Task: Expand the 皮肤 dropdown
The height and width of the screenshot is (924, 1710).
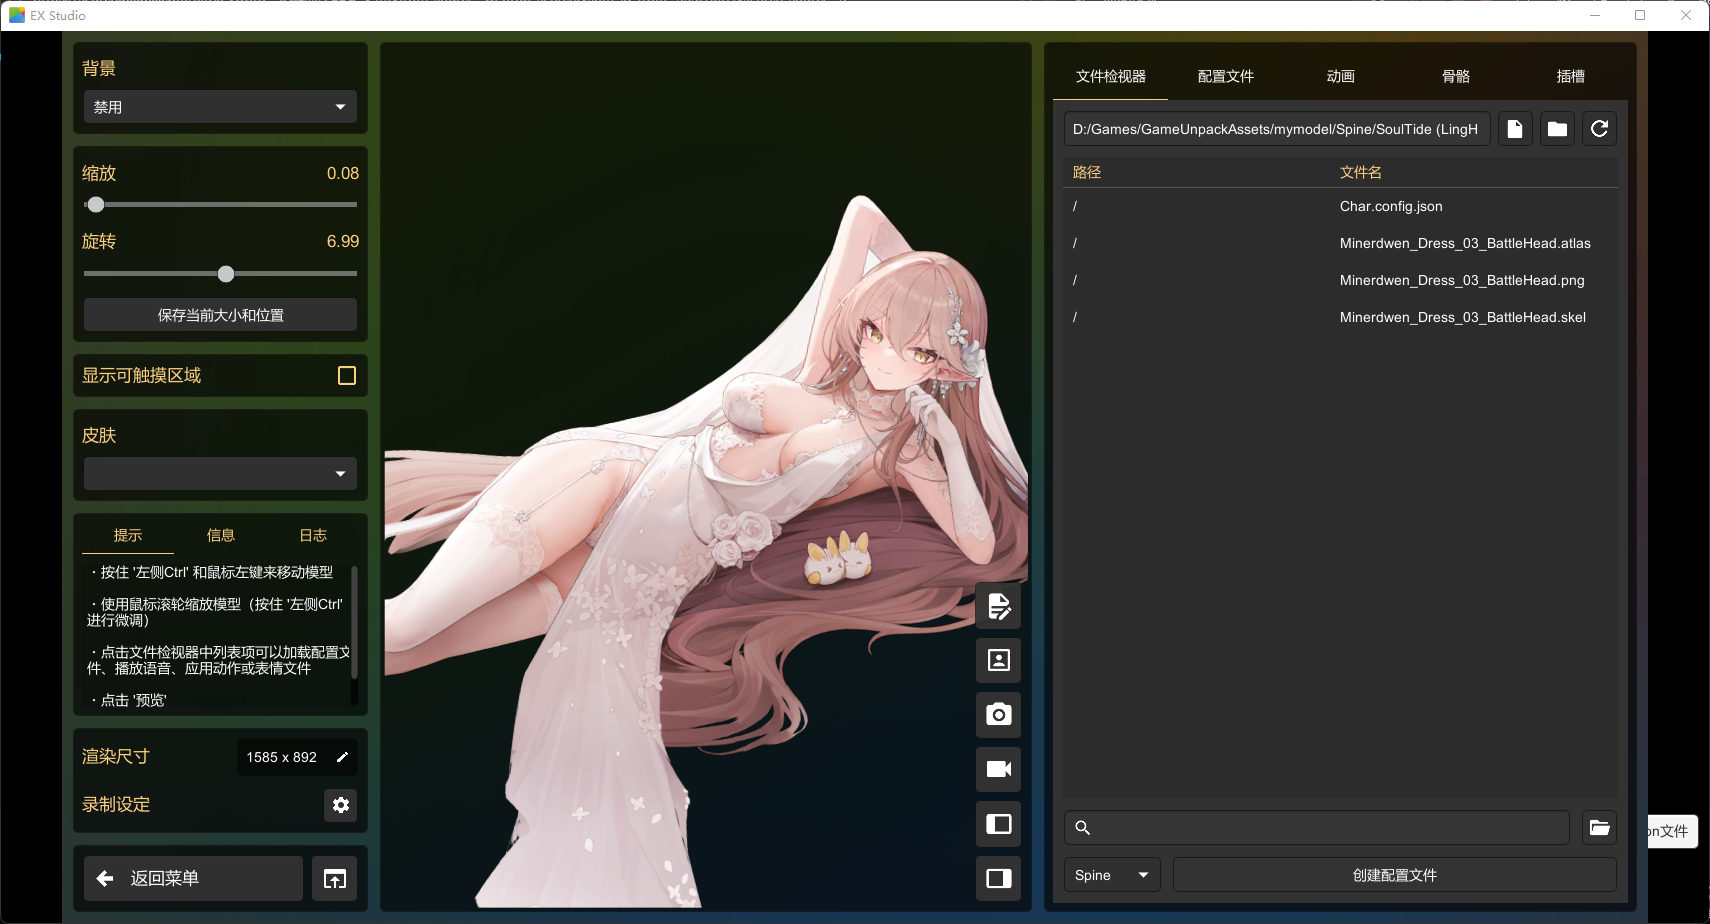Action: click(x=220, y=474)
